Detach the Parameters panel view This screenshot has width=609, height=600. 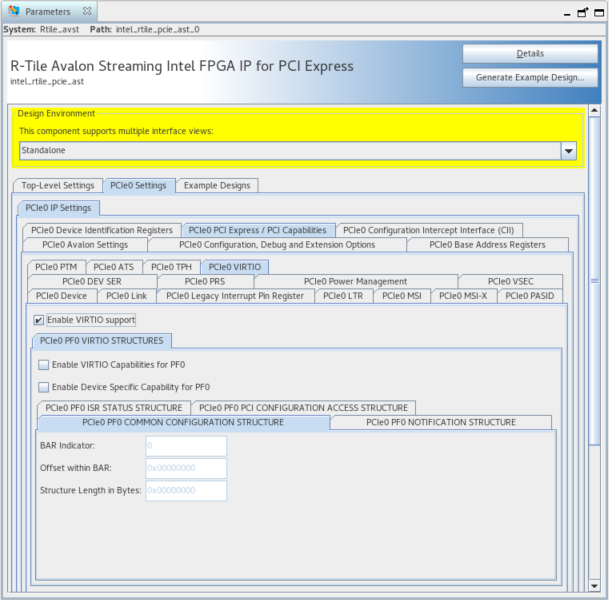point(583,12)
